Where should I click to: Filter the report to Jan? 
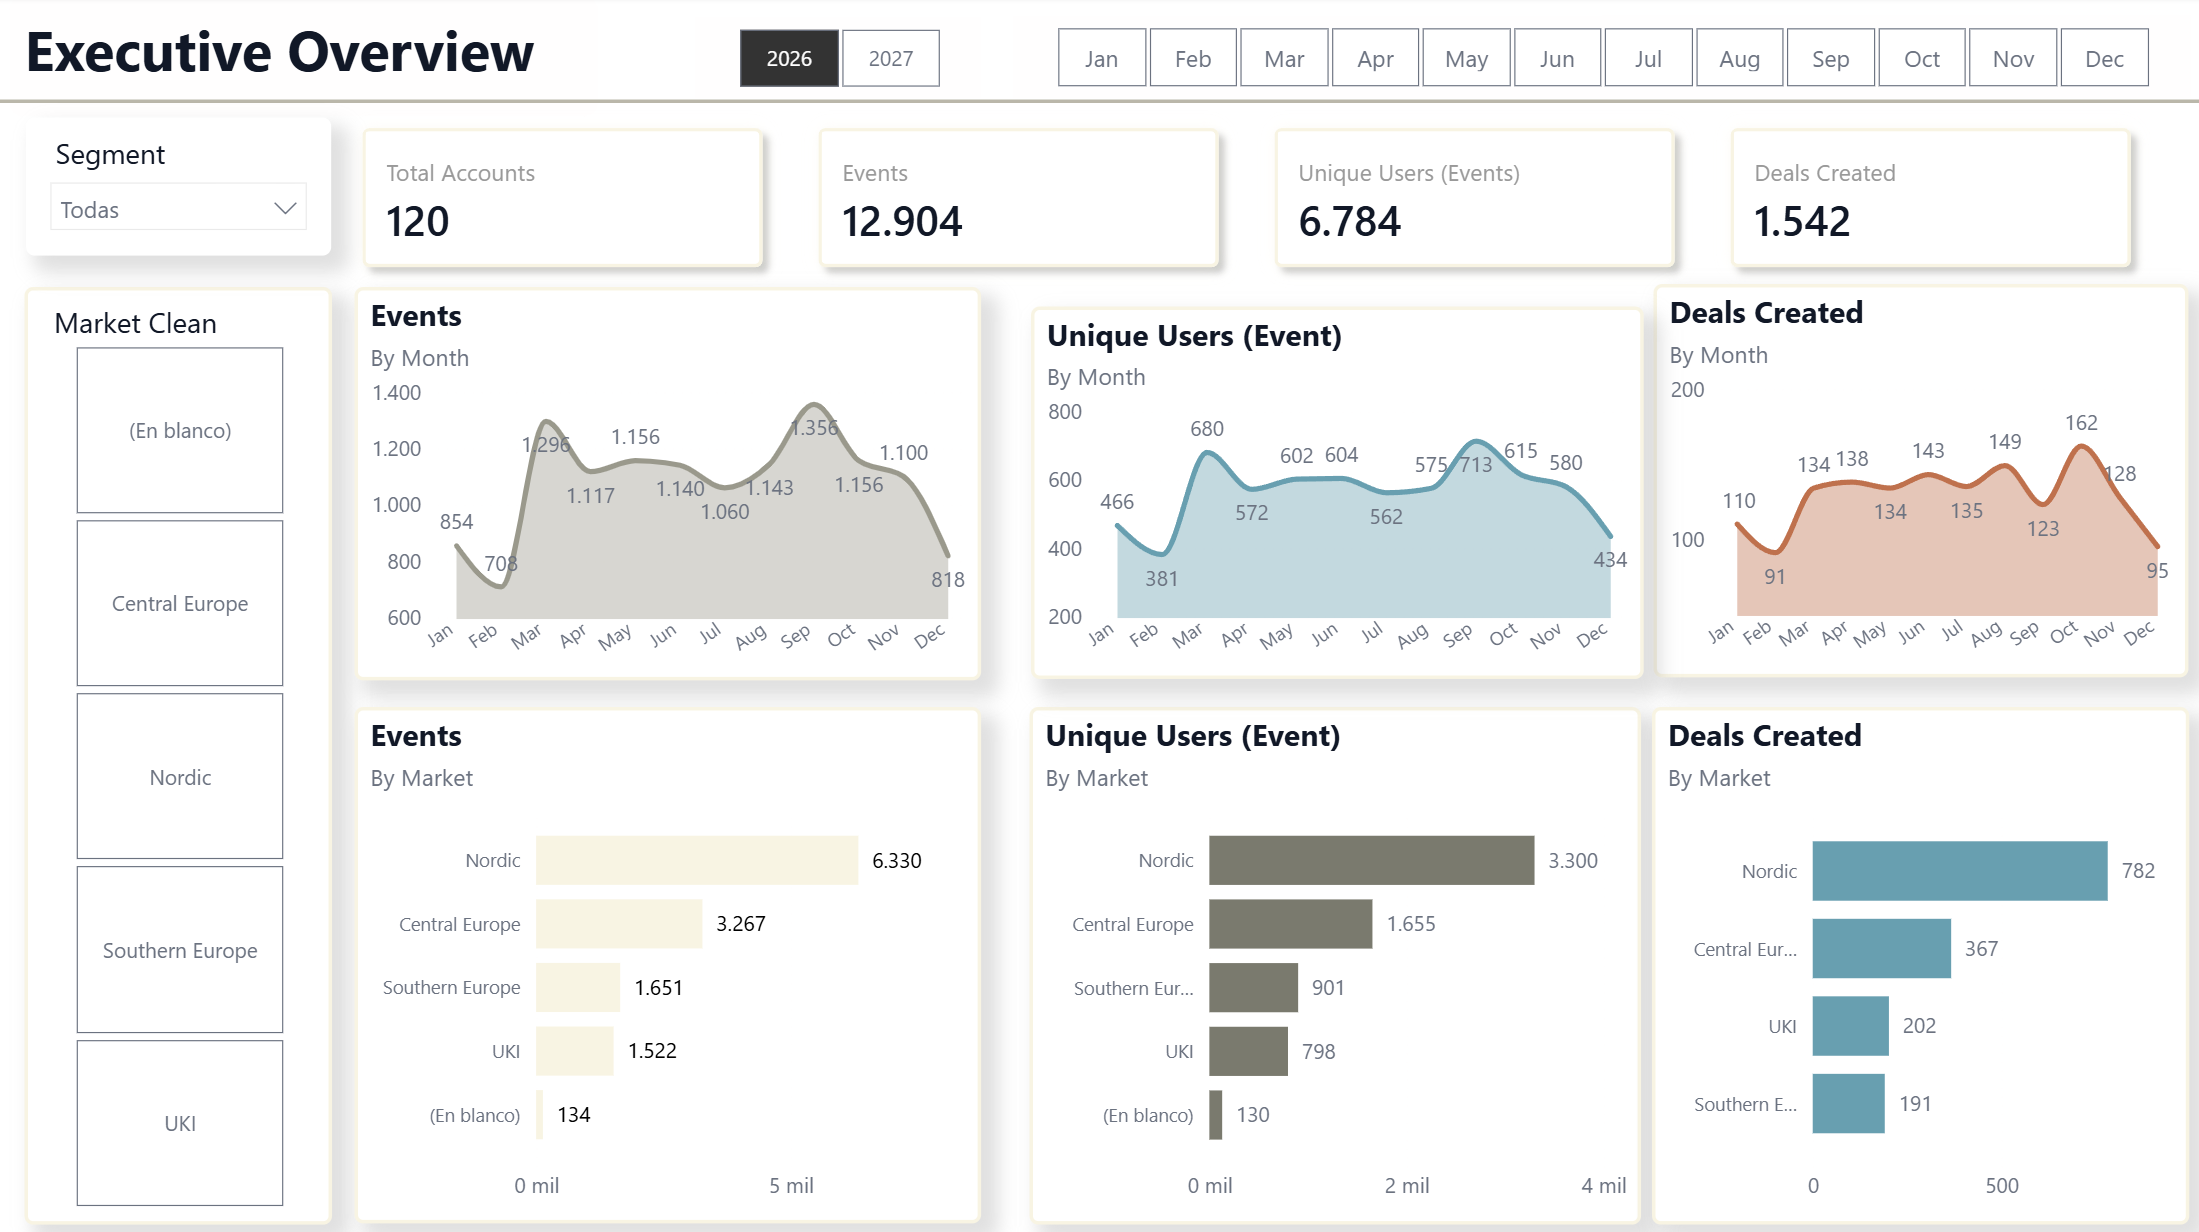tap(1101, 58)
